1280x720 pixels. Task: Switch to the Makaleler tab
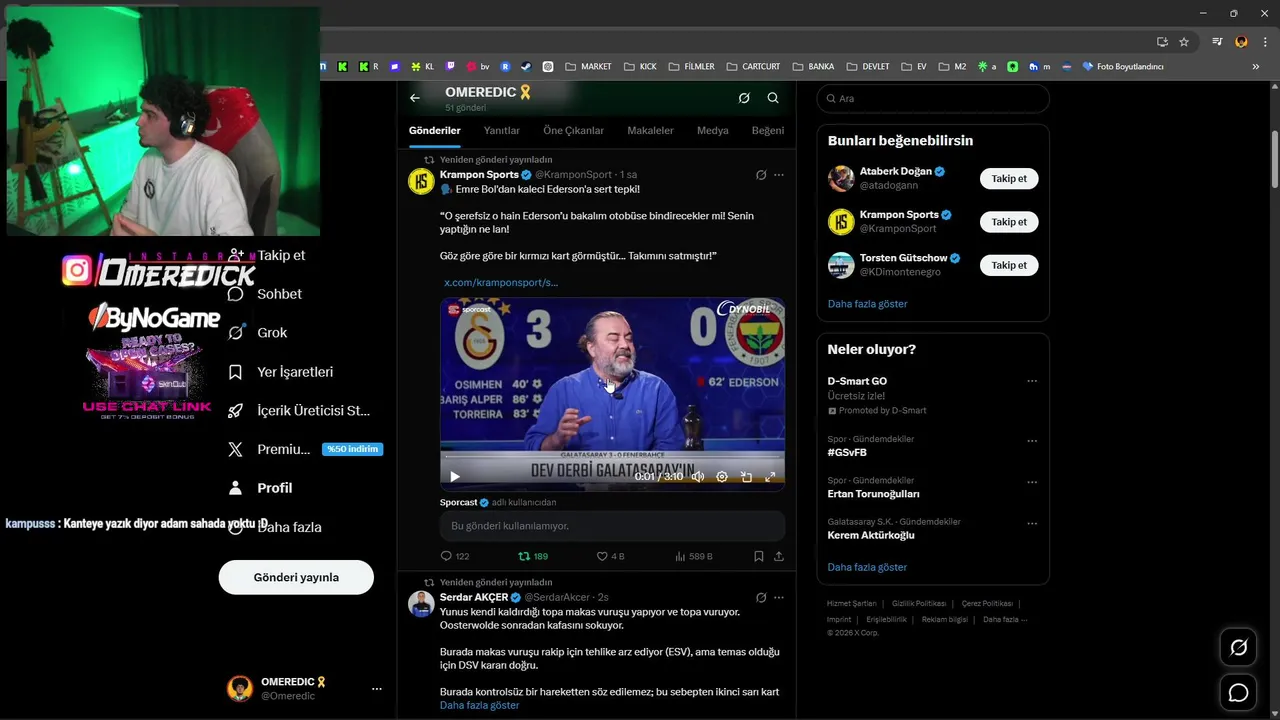click(650, 131)
